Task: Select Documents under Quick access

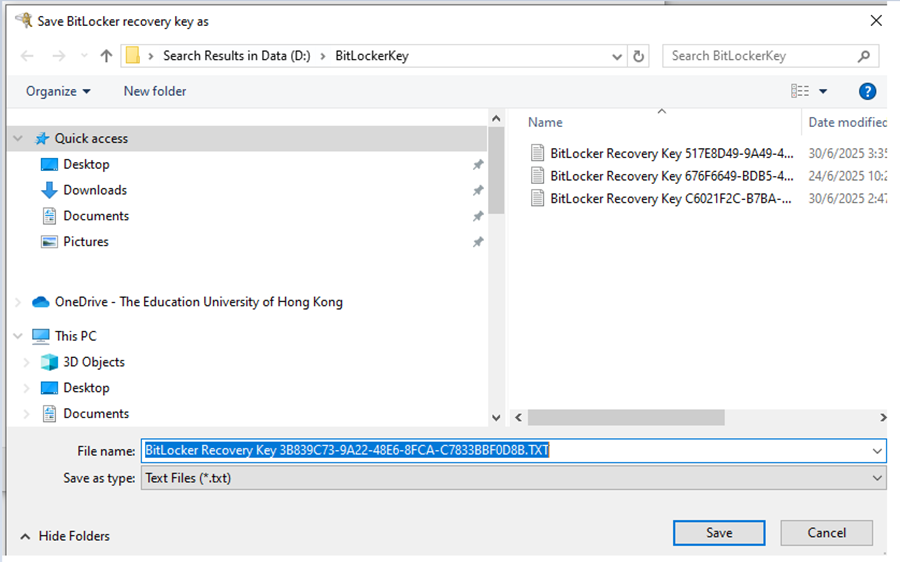Action: (x=96, y=216)
